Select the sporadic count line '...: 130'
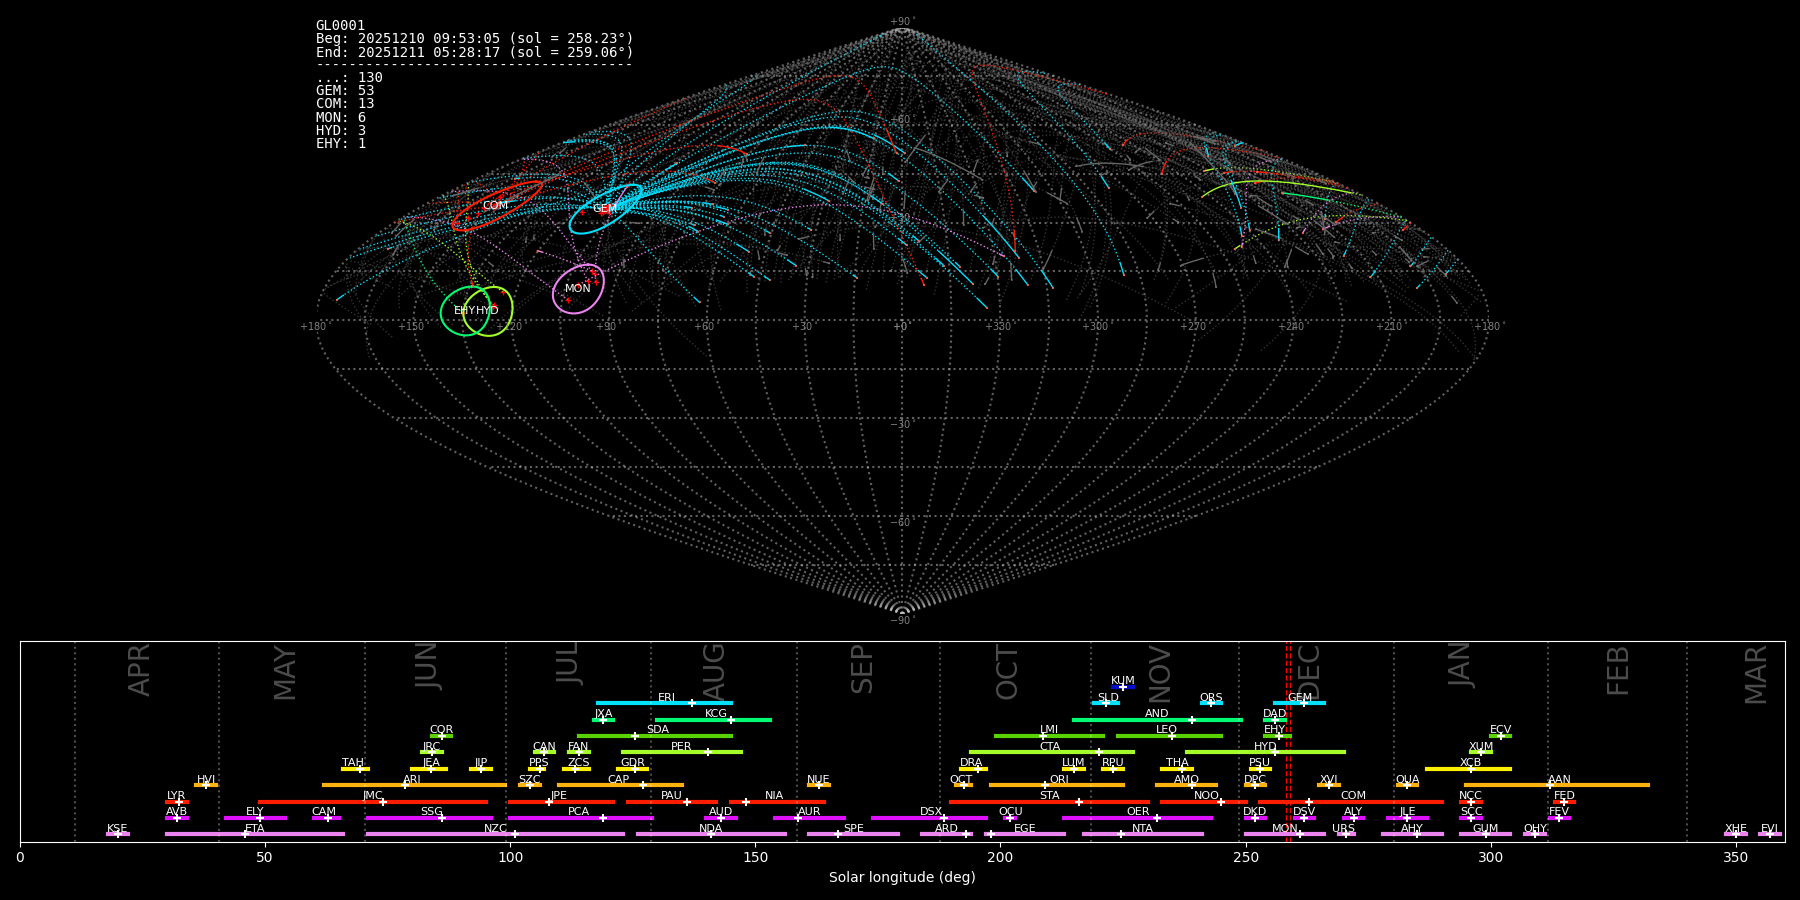The width and height of the screenshot is (1800, 900). click(349, 78)
